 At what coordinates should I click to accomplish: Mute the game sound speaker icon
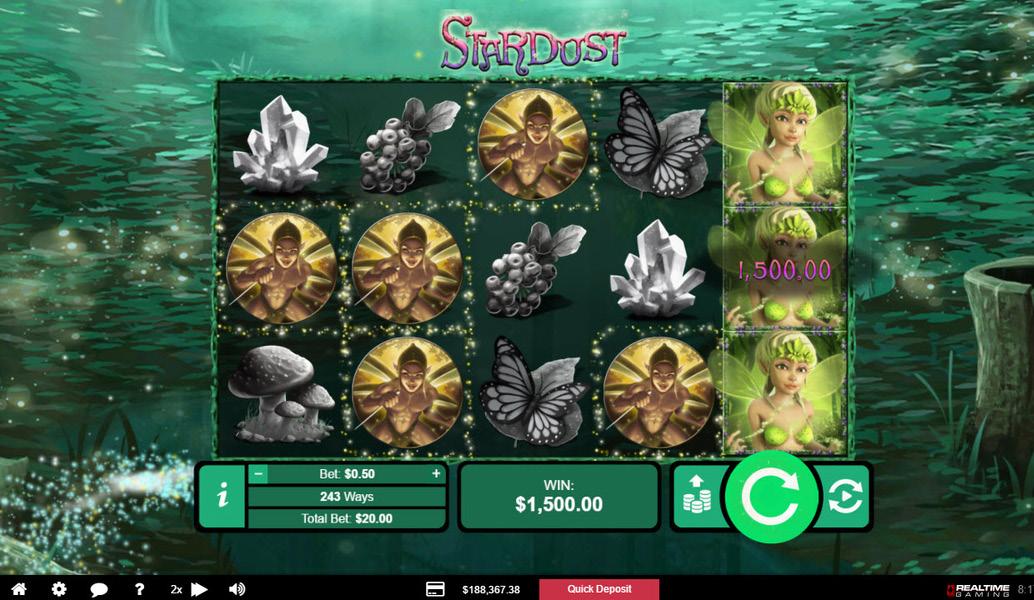237,589
